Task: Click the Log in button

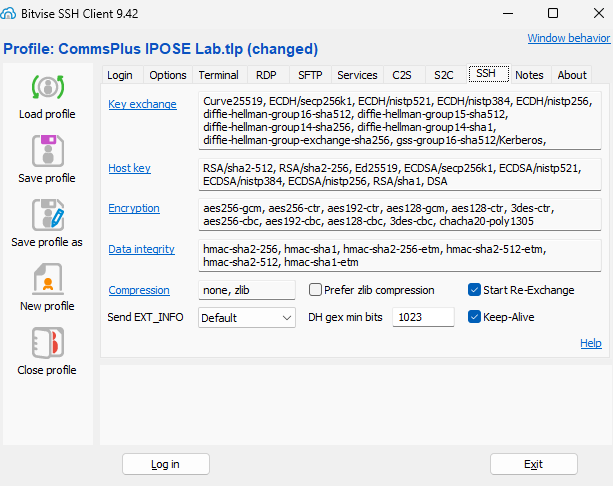Action: pos(166,464)
